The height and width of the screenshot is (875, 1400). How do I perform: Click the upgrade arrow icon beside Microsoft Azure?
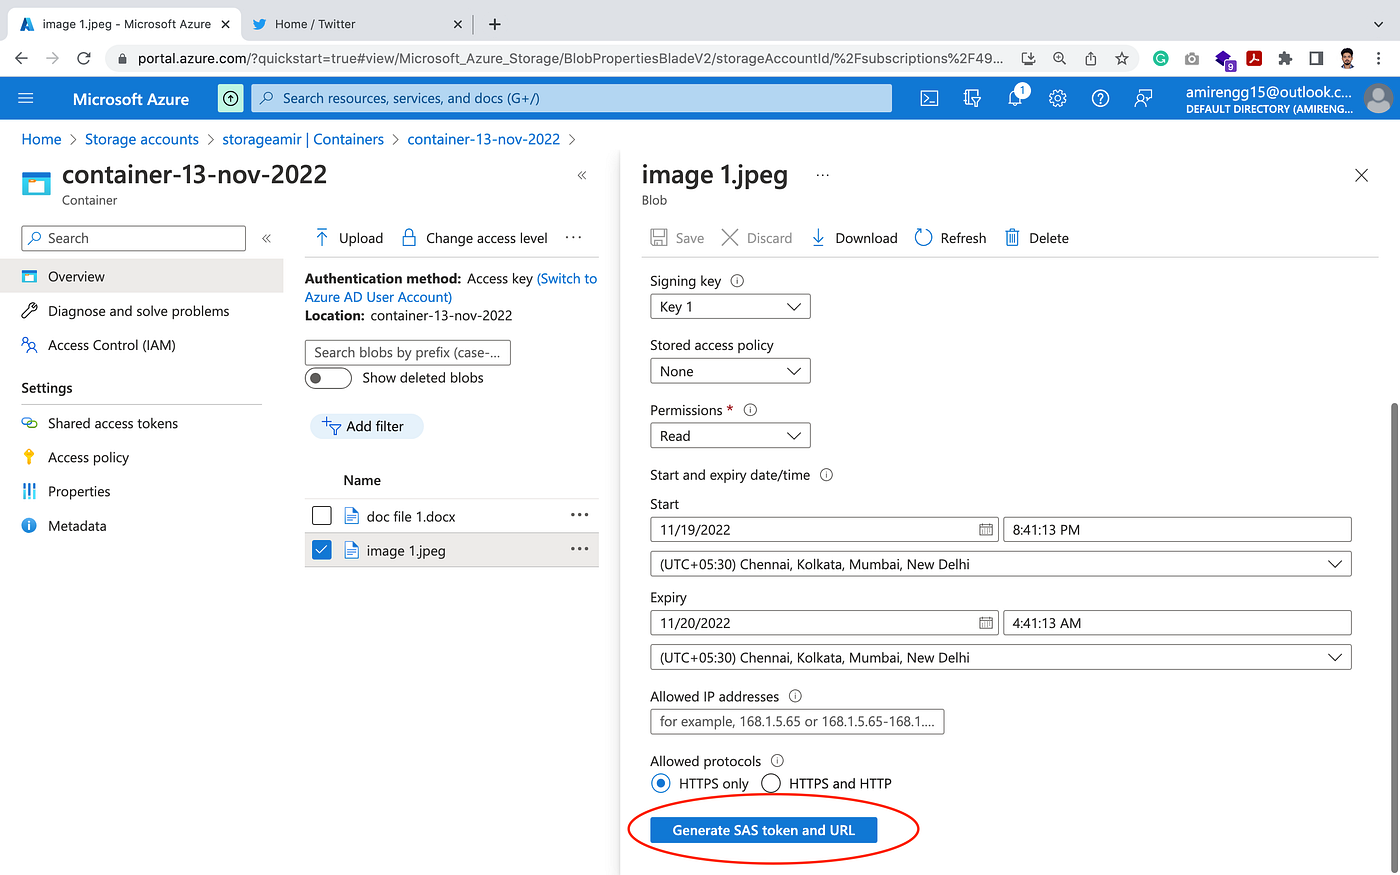pos(231,98)
